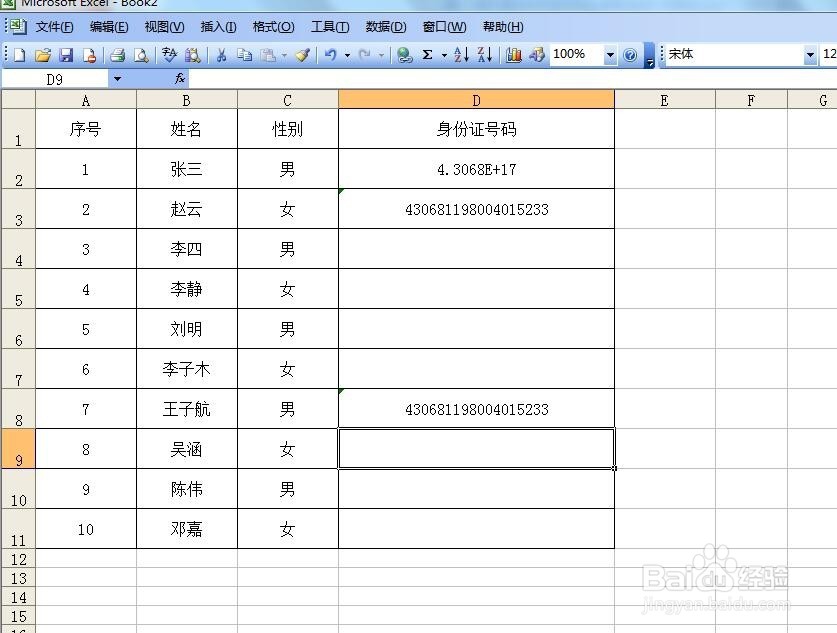Click the Select All corner button

(18, 100)
